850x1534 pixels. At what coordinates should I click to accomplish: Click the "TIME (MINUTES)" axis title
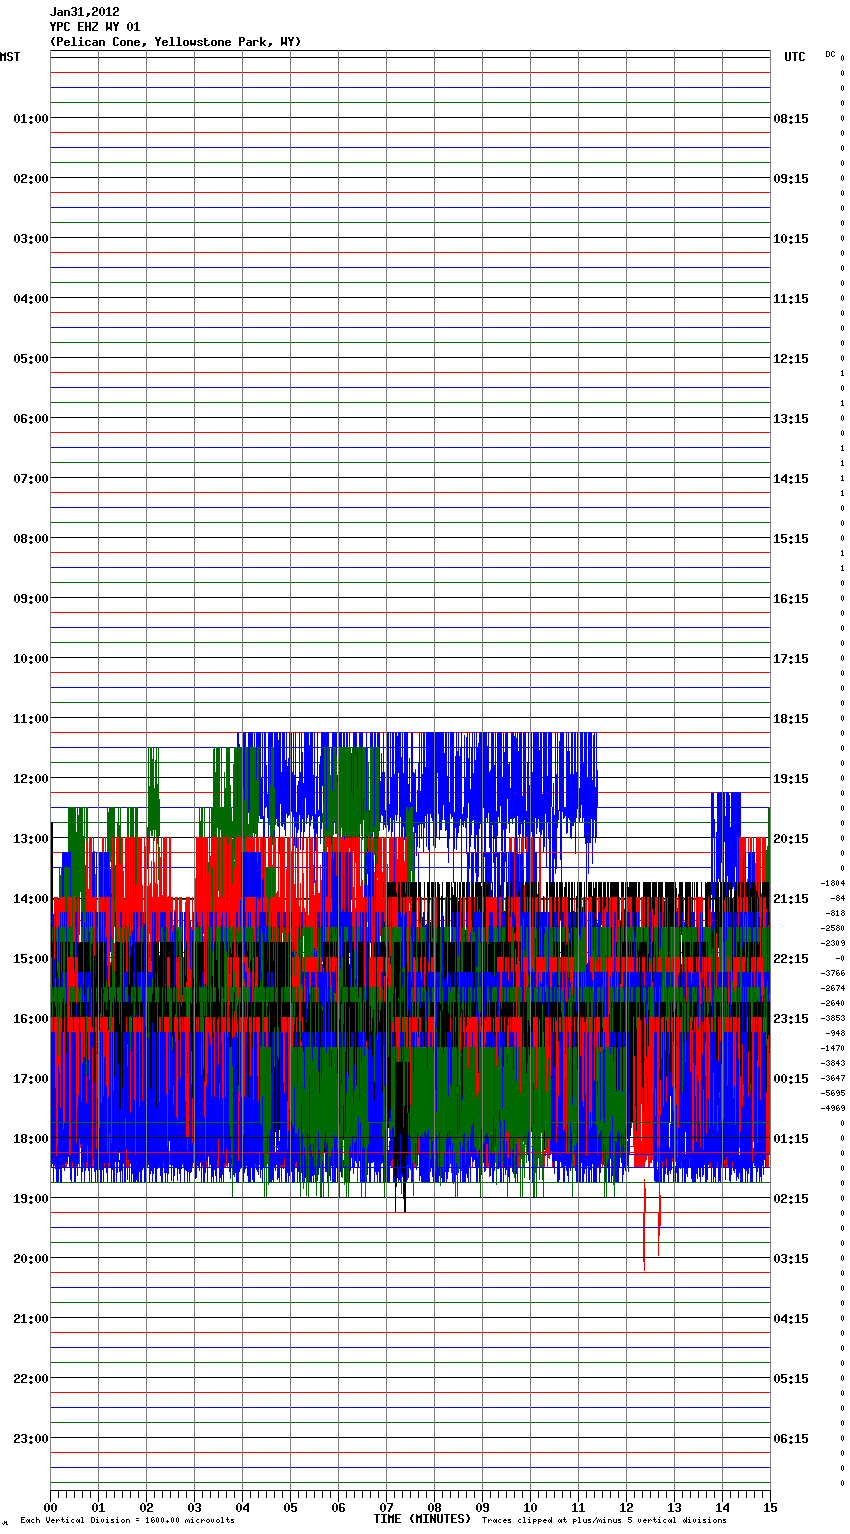coord(422,1519)
